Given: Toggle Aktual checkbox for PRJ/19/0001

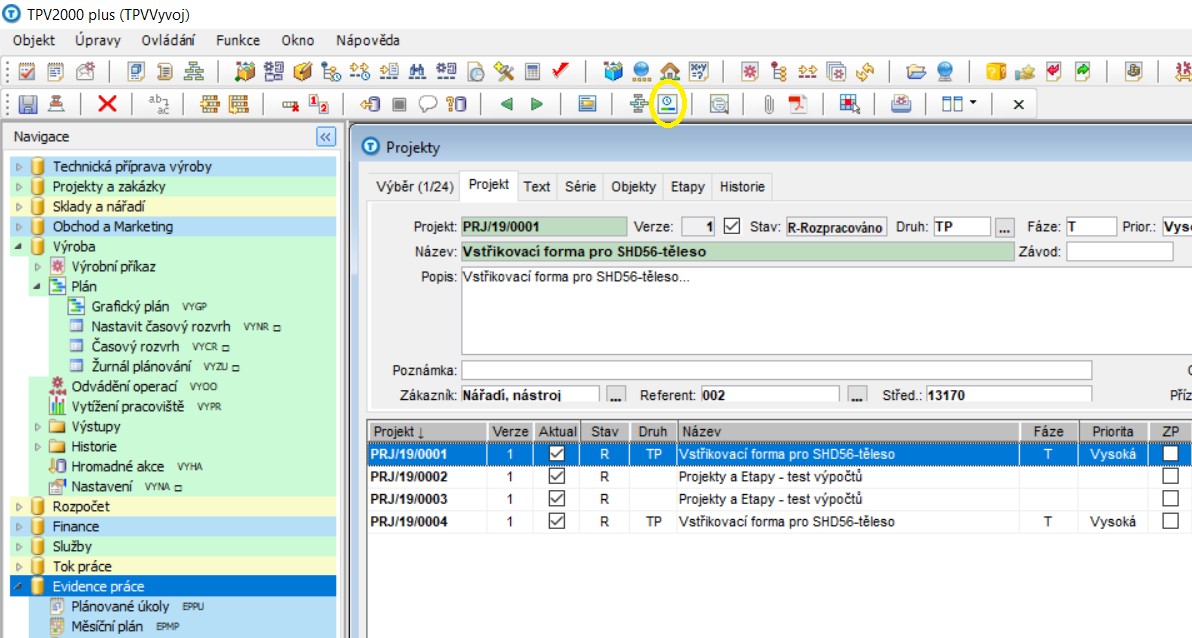Looking at the screenshot, I should [x=556, y=454].
